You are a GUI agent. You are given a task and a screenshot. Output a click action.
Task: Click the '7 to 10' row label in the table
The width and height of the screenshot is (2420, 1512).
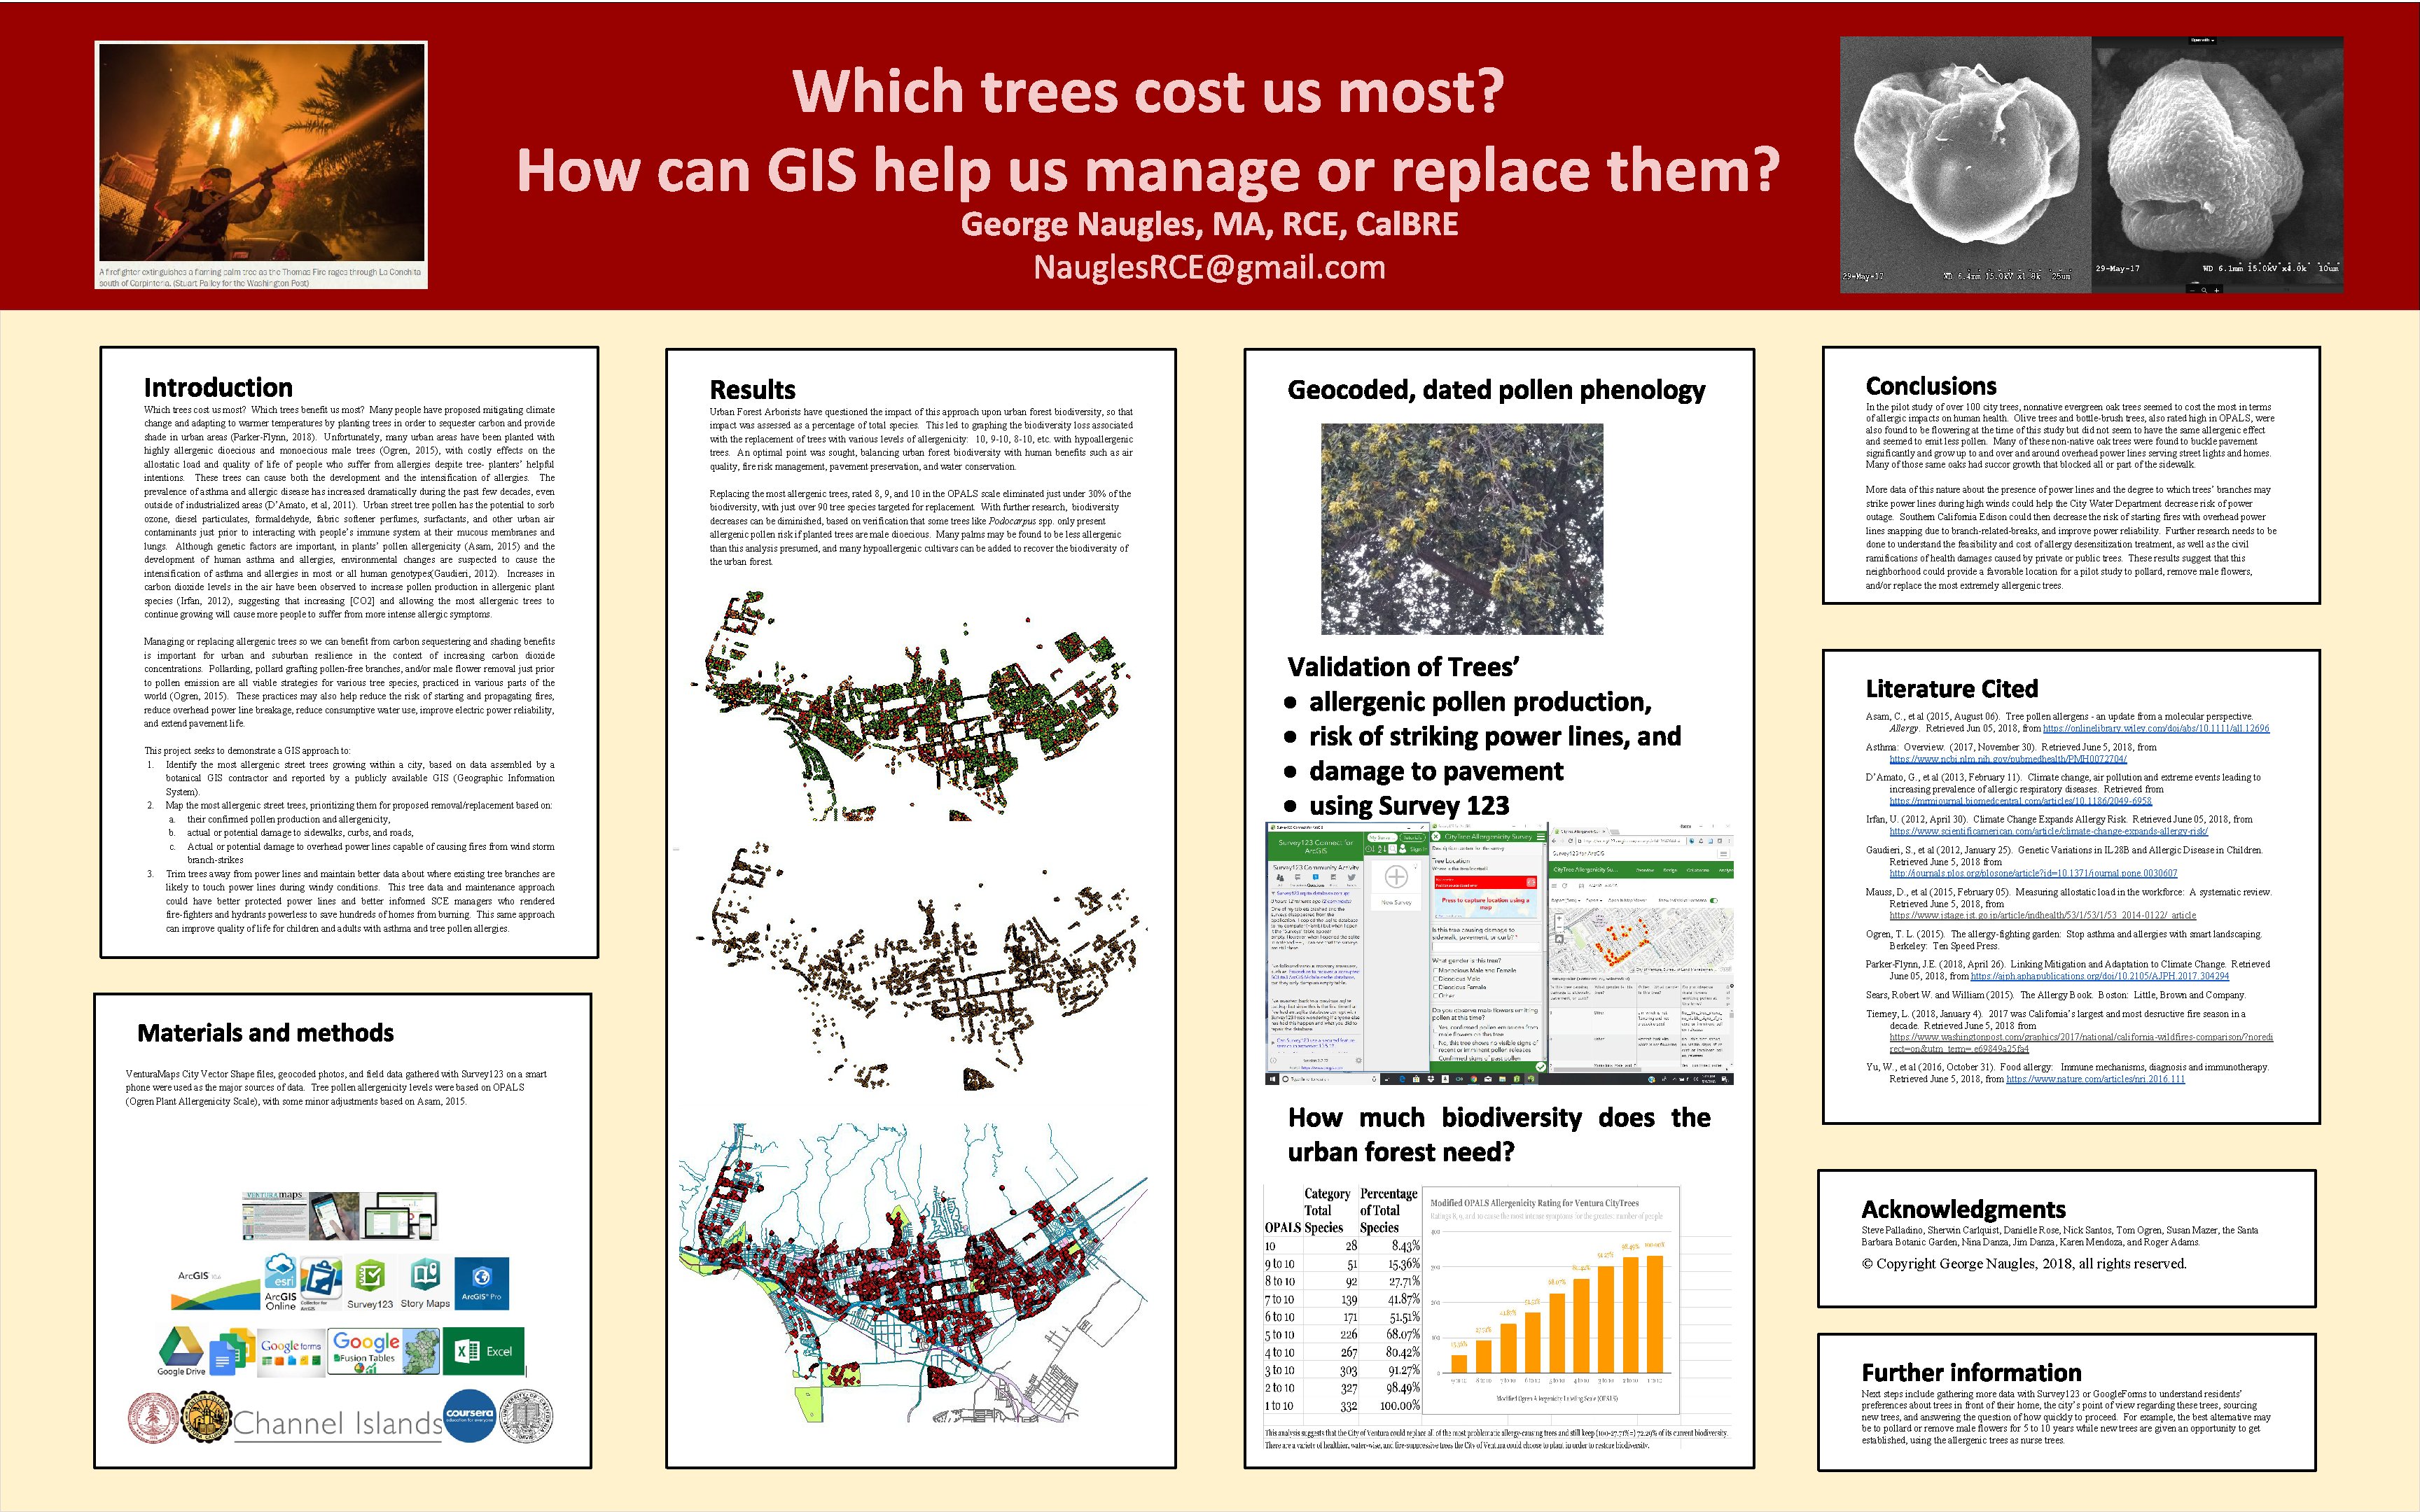1279,1300
